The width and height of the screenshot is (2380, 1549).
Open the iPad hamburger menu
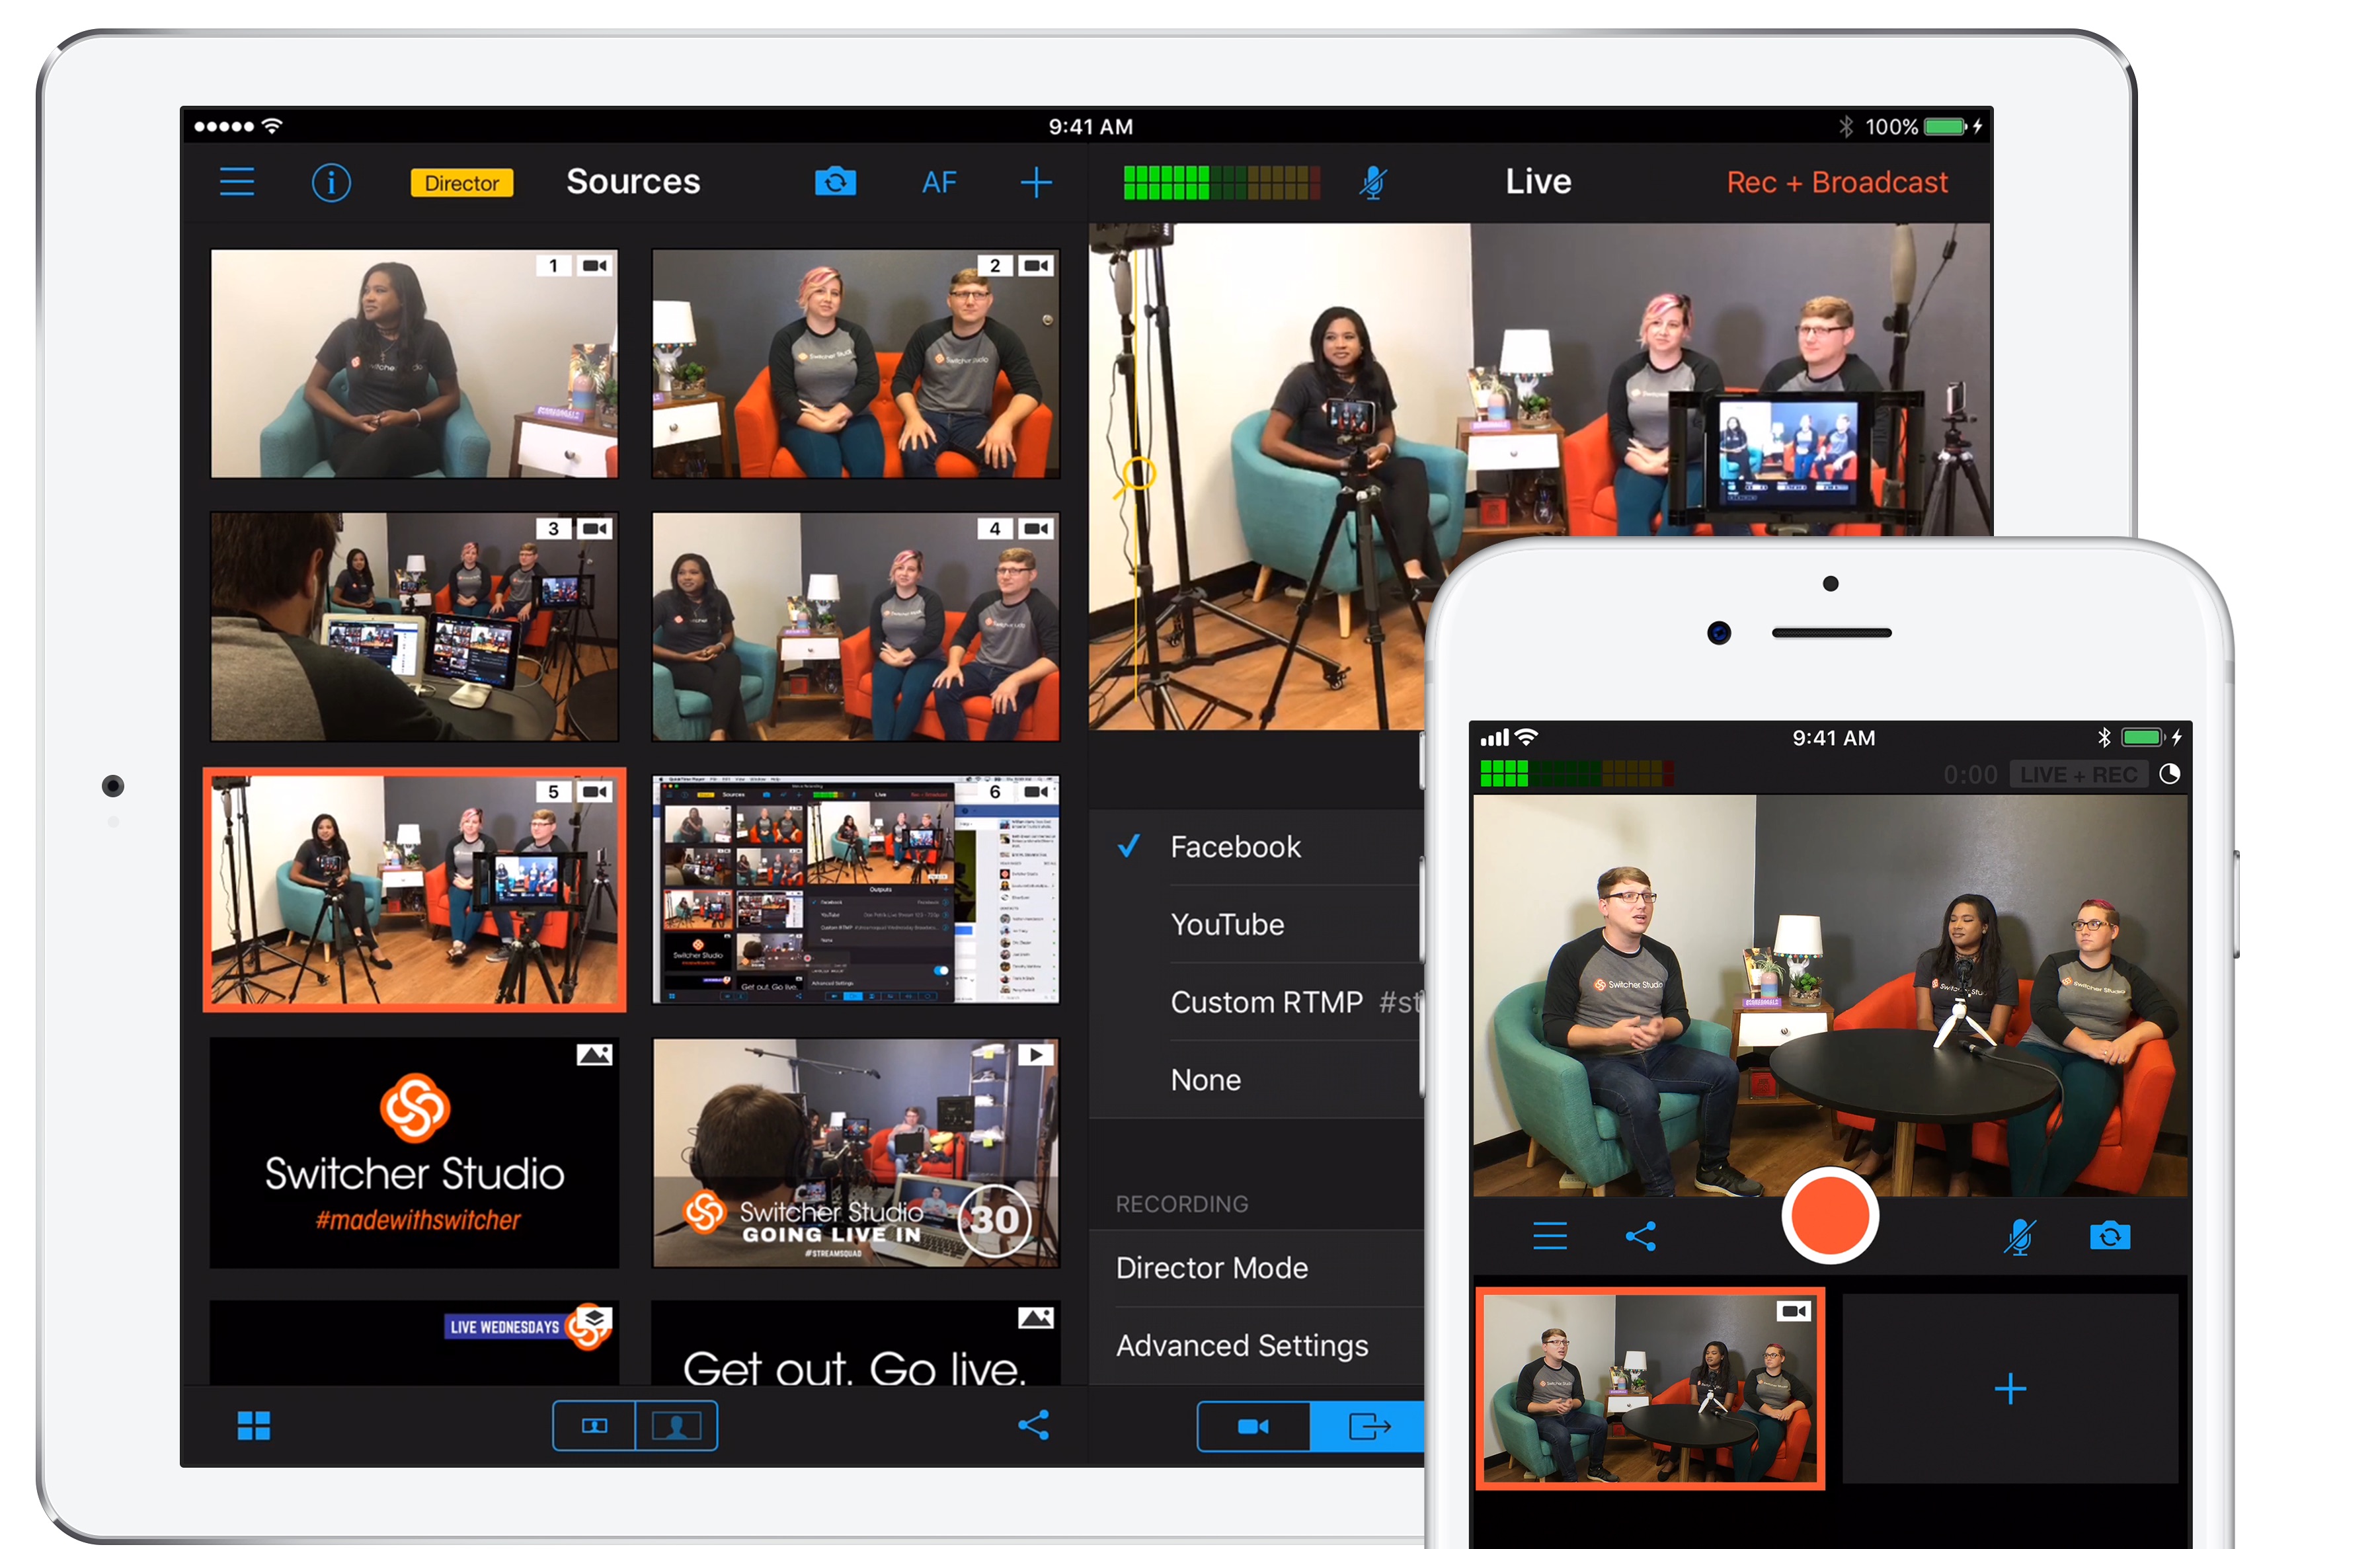click(237, 182)
